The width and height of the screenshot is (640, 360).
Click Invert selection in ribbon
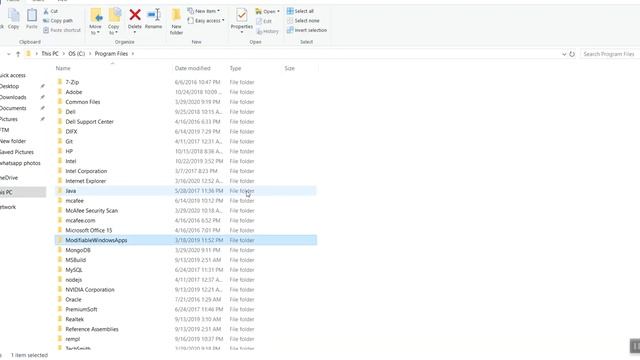point(307,30)
